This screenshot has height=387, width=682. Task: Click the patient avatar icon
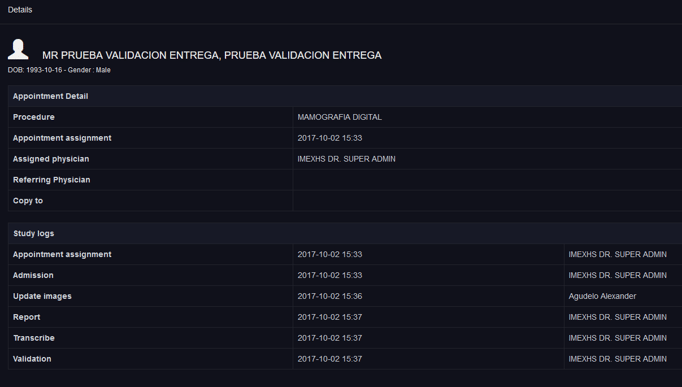click(x=18, y=49)
